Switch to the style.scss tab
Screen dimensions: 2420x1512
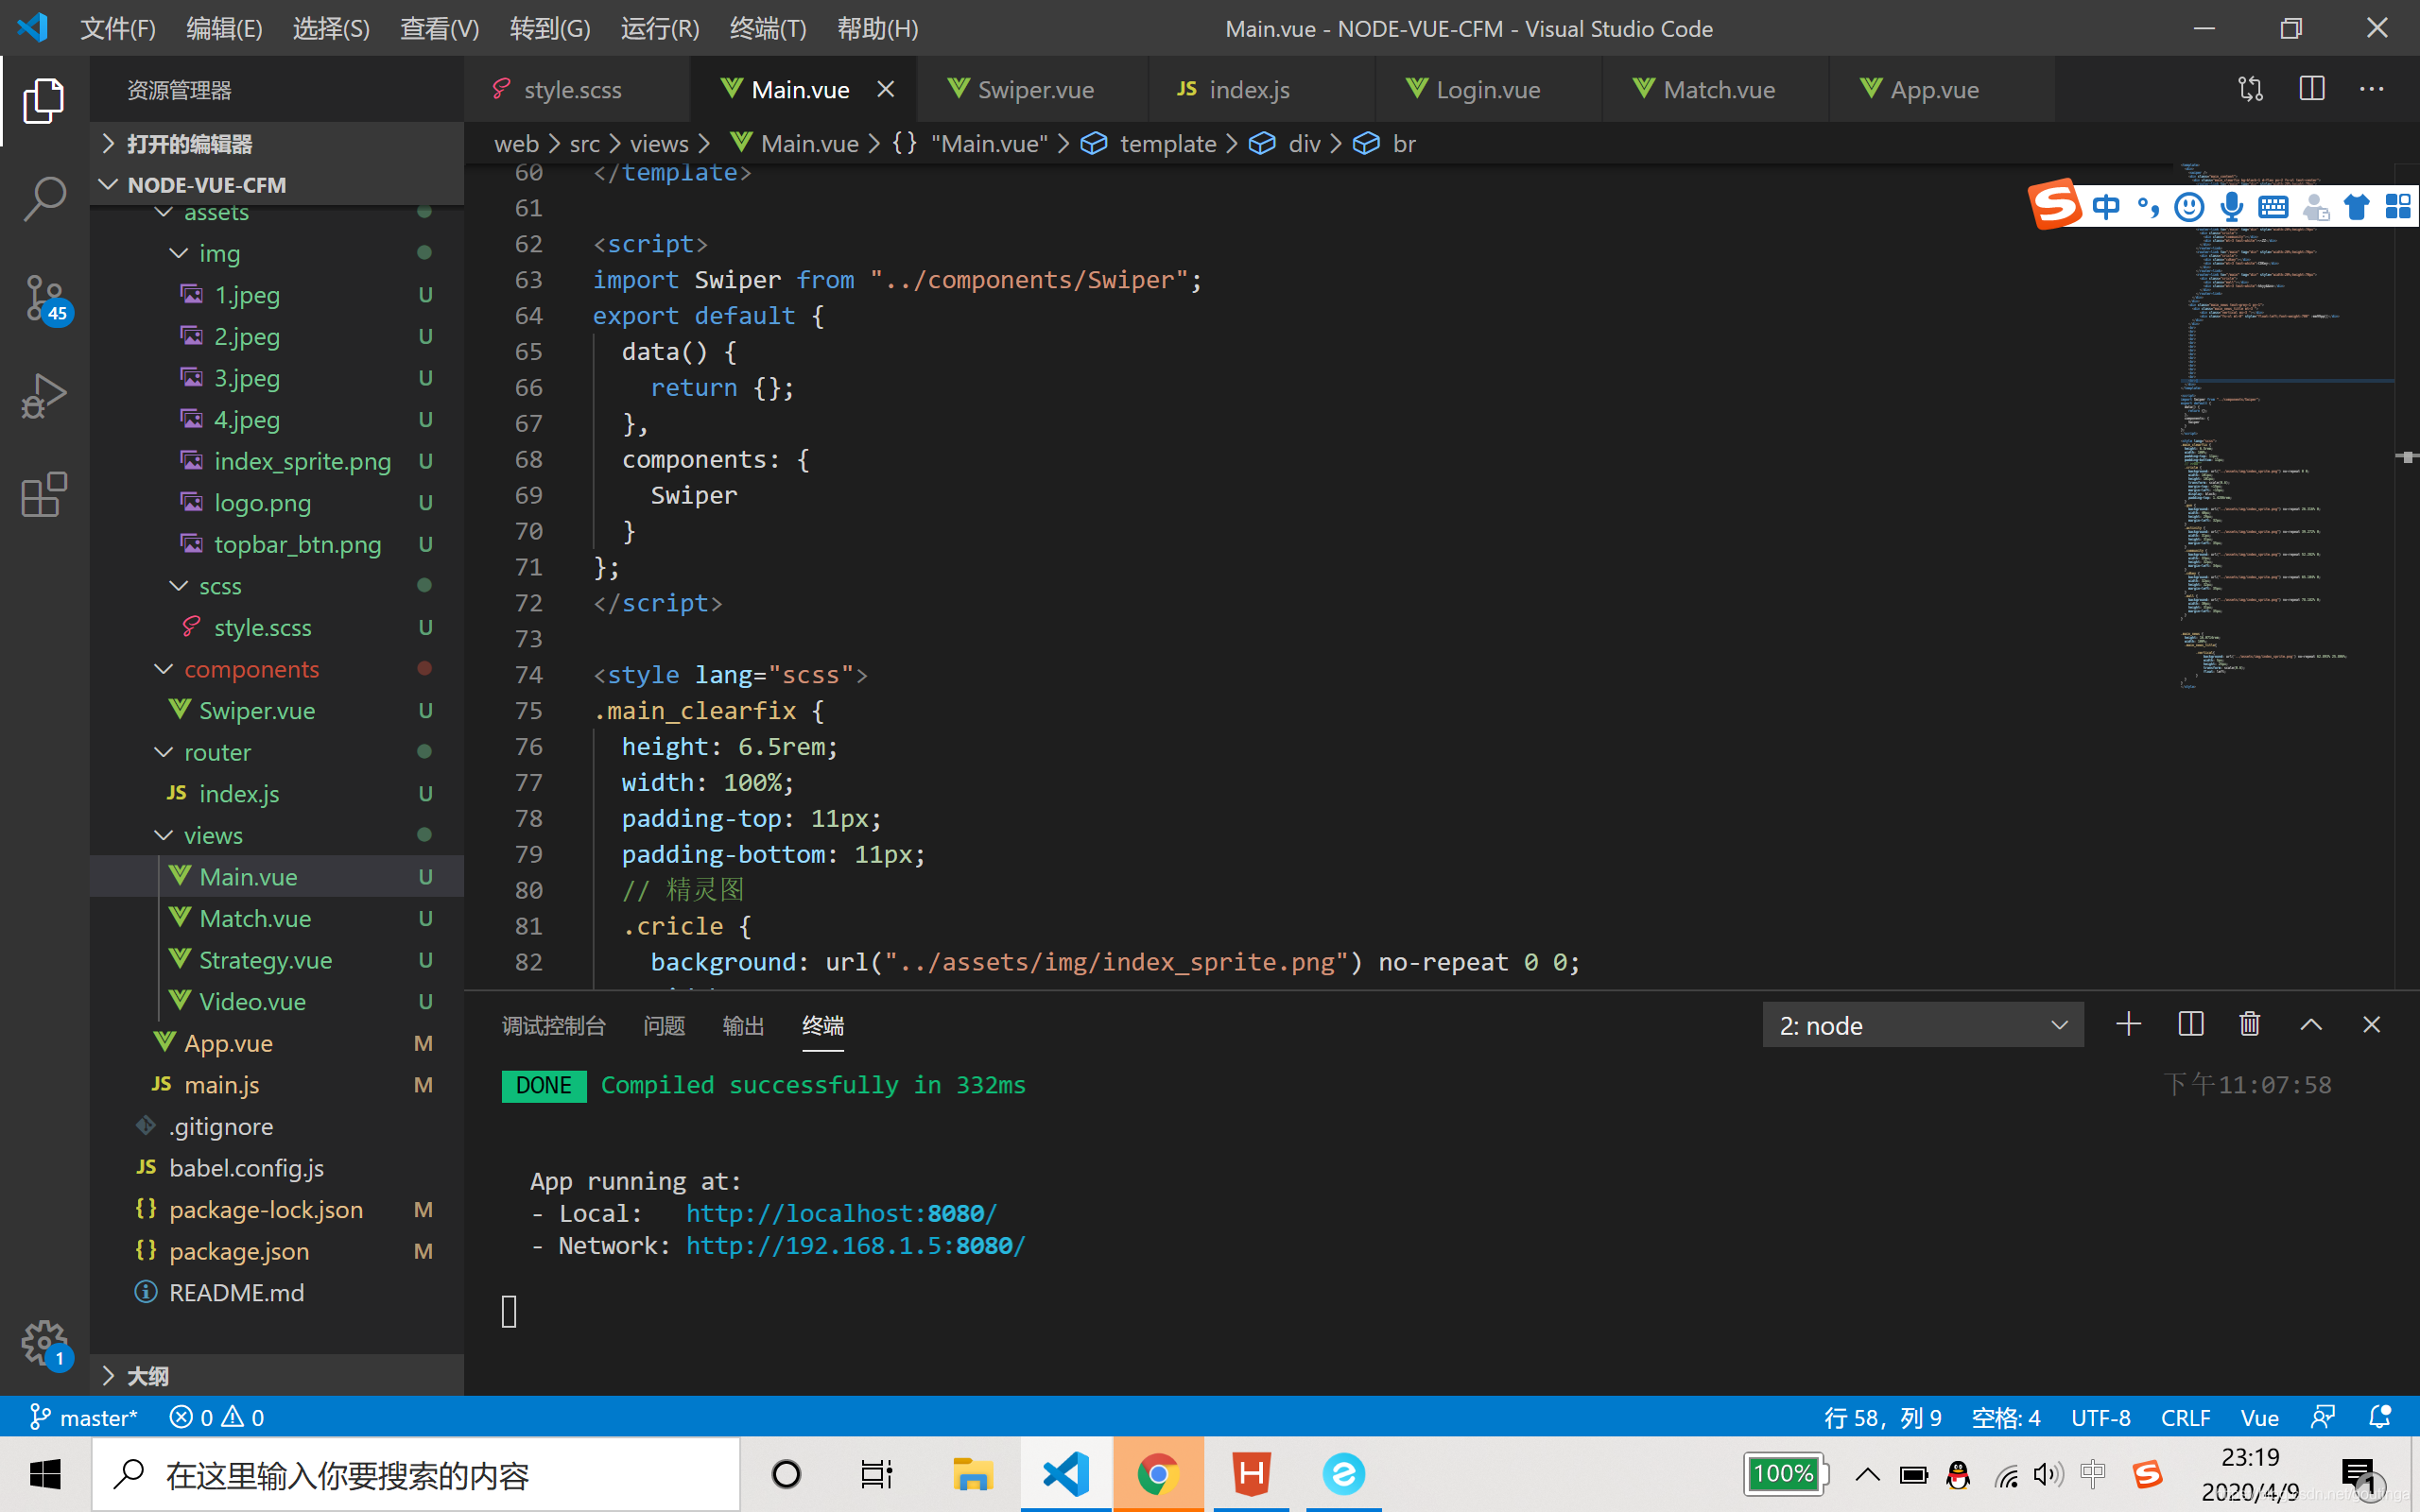click(x=577, y=89)
